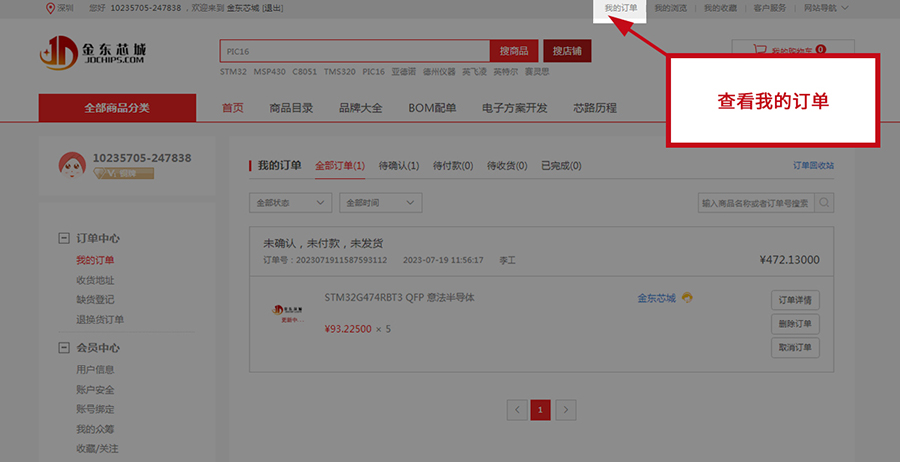Image resolution: width=900 pixels, height=462 pixels.
Task: Collapse the 订单中心 sidebar section
Action: [64, 239]
